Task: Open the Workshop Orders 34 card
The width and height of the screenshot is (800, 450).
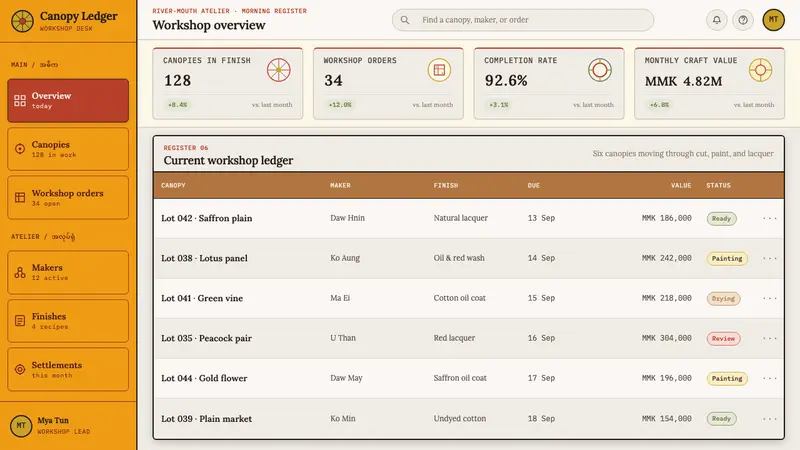Action: (388, 84)
